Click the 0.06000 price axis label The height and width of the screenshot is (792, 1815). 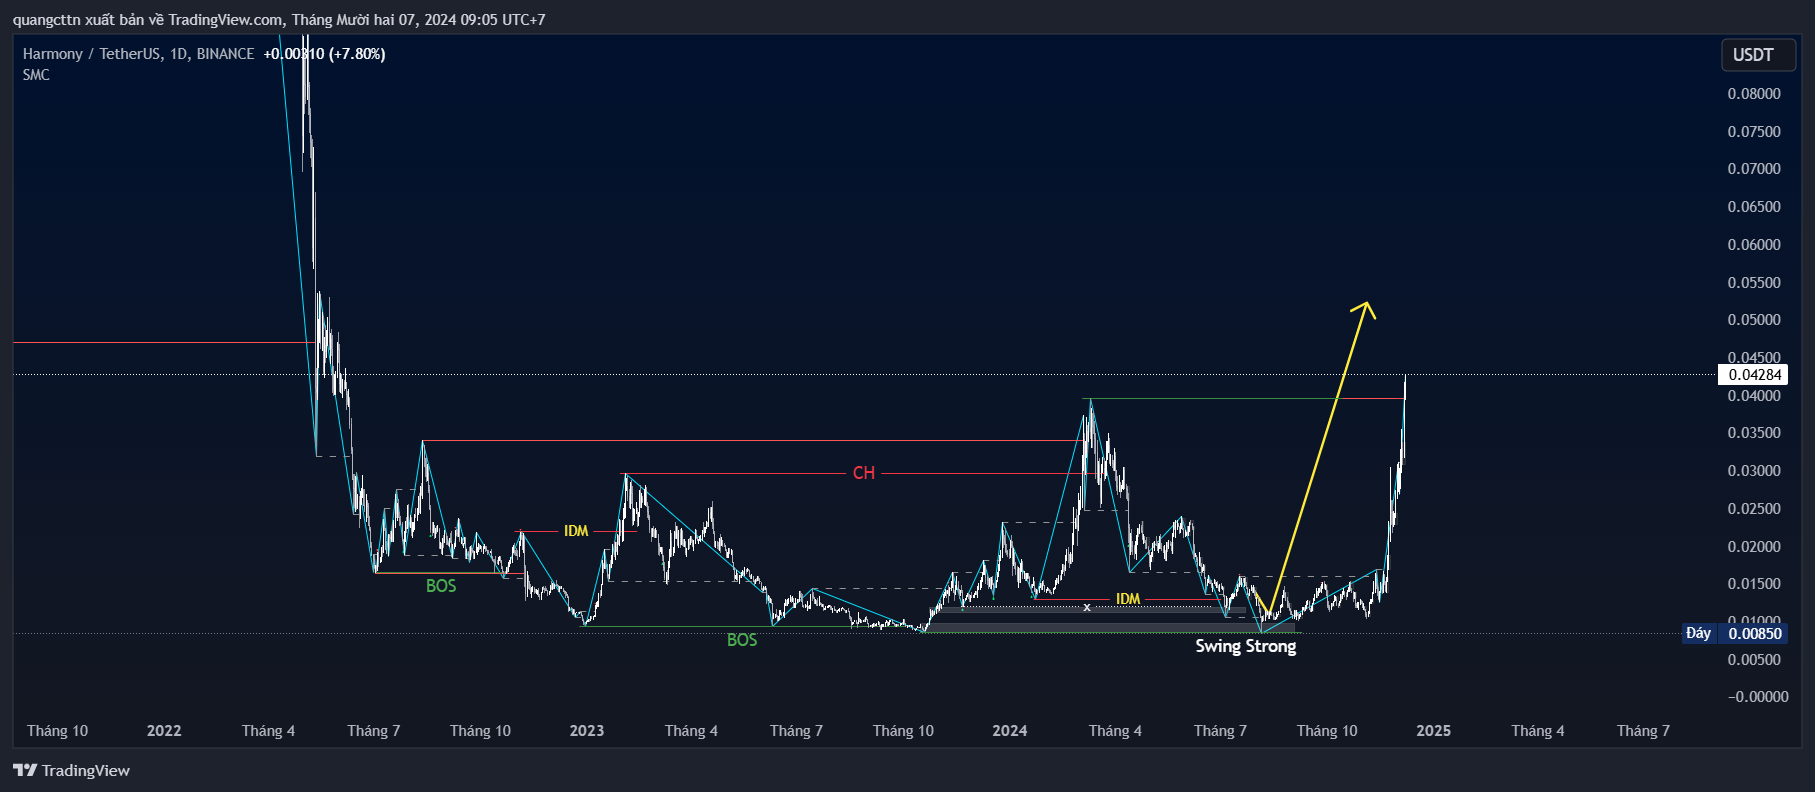click(1754, 245)
